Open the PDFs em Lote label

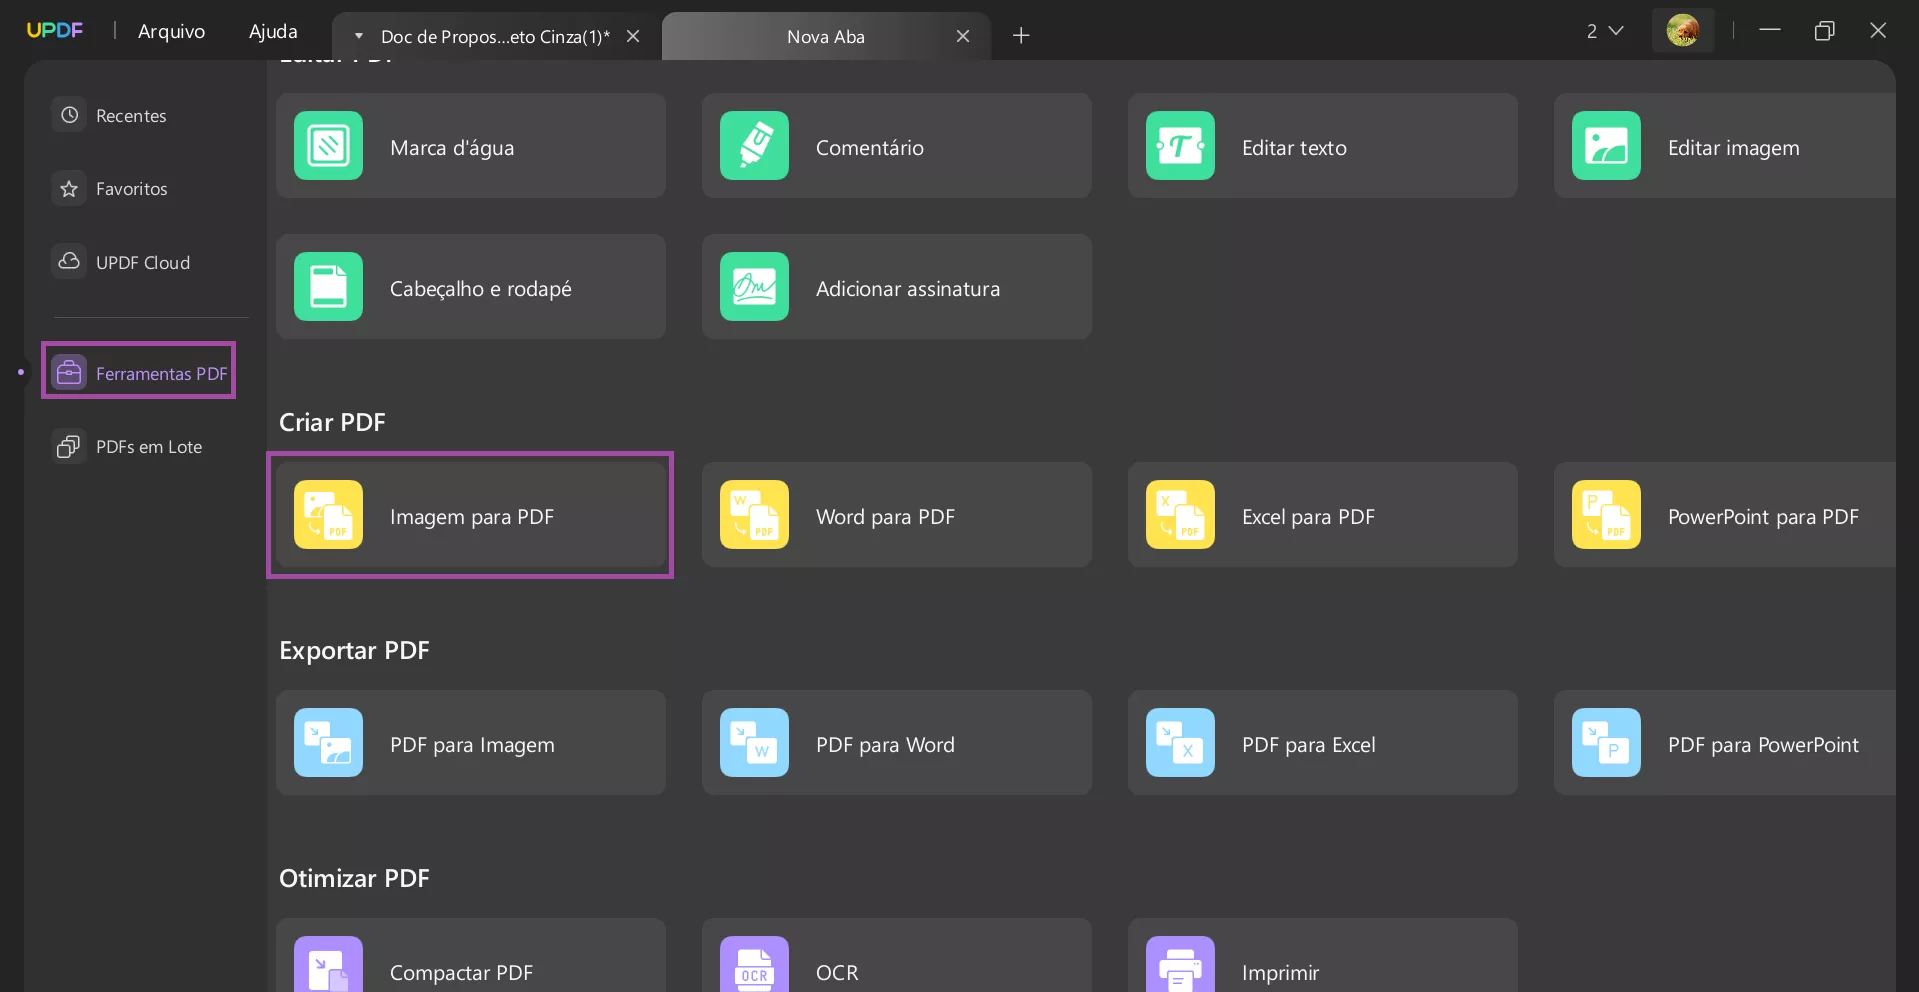click(x=149, y=447)
